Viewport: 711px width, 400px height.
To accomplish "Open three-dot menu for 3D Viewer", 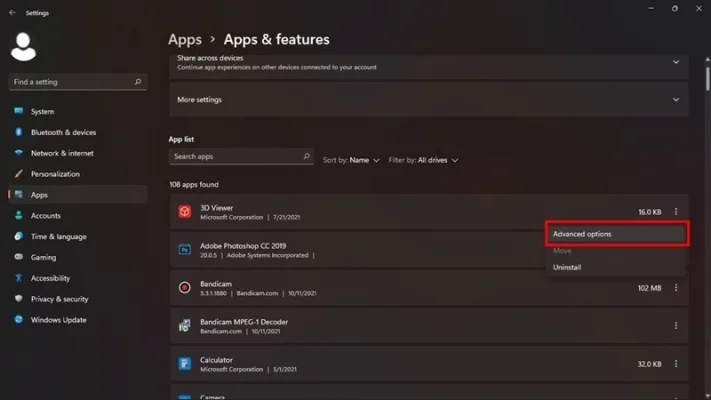I will coord(676,212).
